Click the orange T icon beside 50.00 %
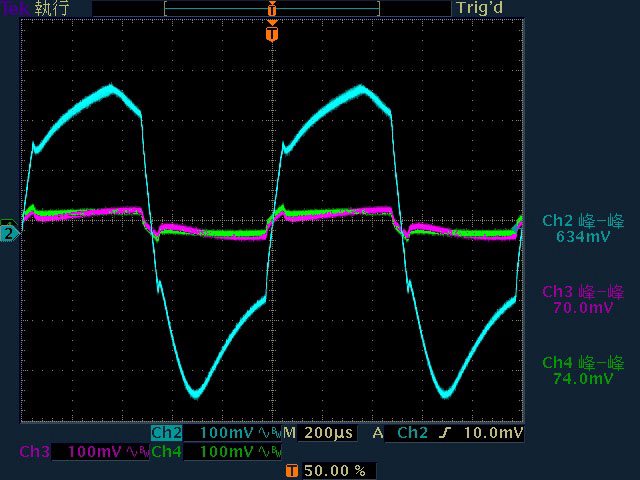The image size is (640, 480). (x=291, y=470)
